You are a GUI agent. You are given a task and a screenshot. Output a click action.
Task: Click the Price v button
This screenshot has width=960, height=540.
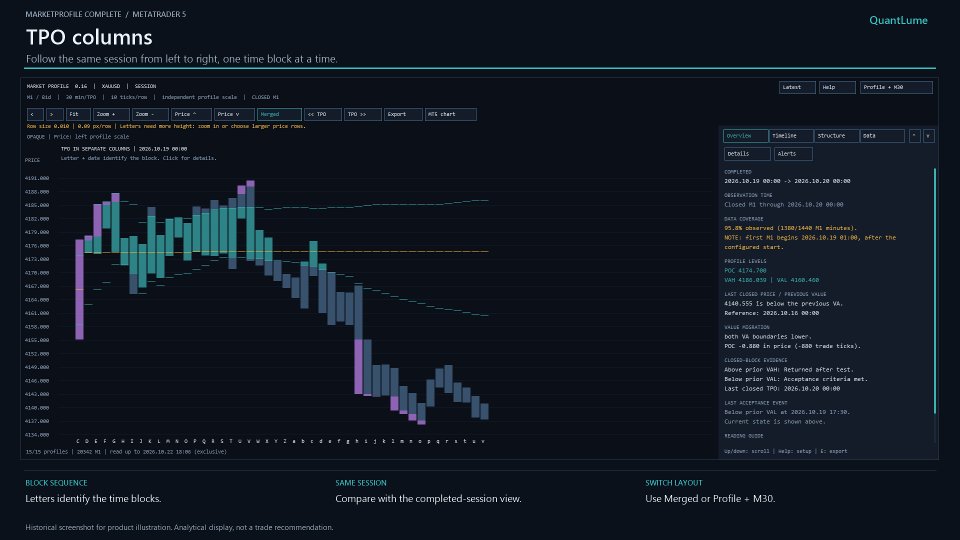point(234,114)
